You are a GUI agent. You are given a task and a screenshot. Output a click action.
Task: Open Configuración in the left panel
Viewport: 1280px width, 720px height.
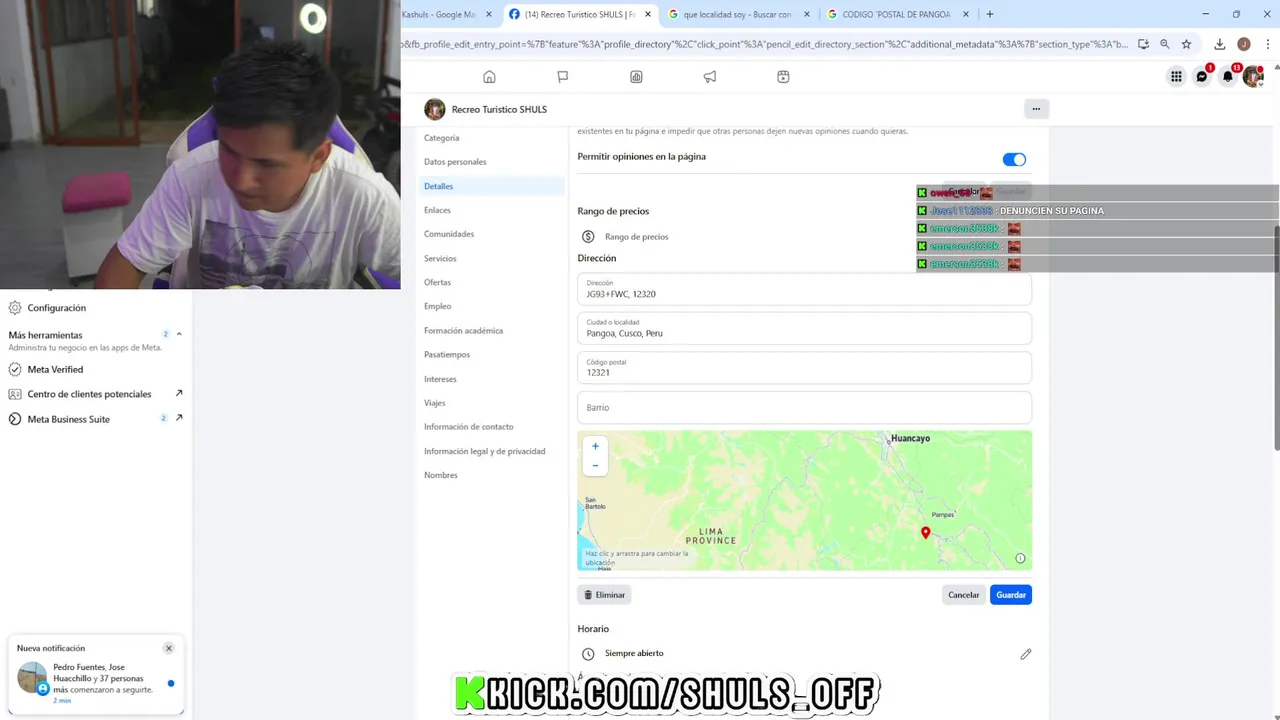(x=56, y=308)
